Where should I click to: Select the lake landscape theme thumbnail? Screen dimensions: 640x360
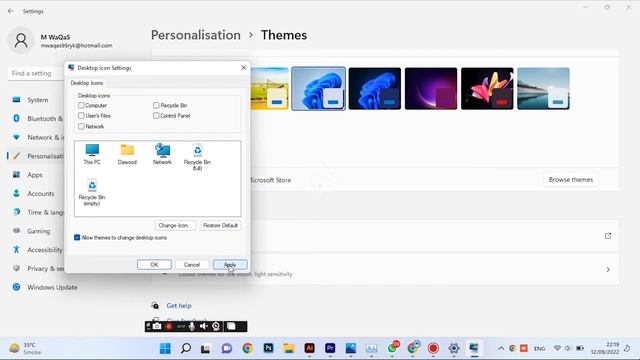point(543,89)
